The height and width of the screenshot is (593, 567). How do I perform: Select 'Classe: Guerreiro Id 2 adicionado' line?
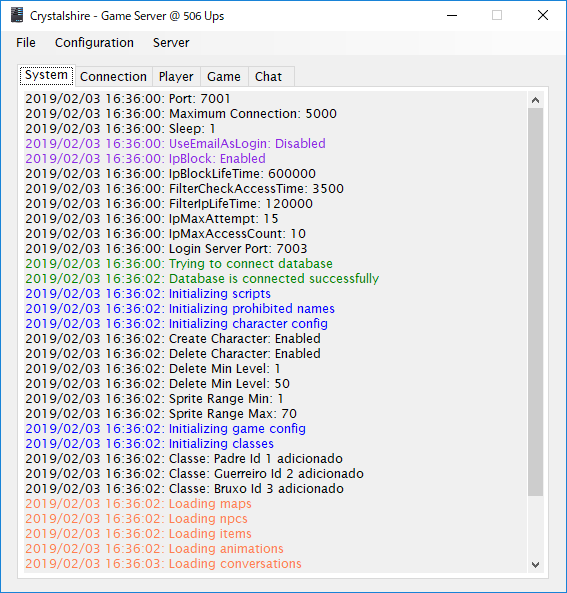(194, 474)
